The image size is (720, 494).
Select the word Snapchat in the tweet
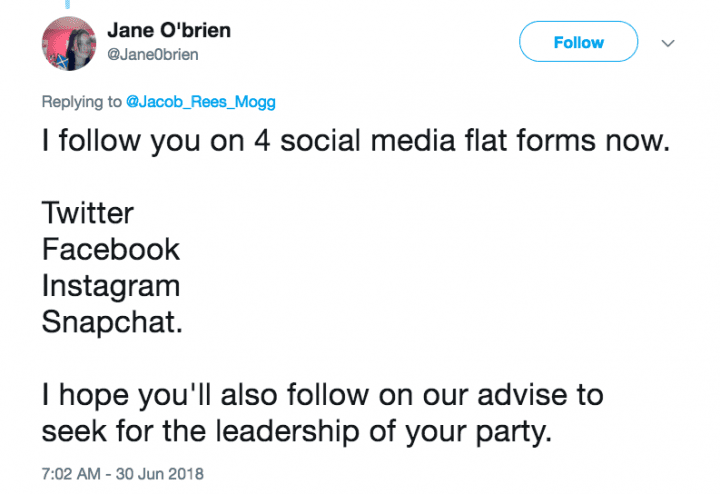112,322
